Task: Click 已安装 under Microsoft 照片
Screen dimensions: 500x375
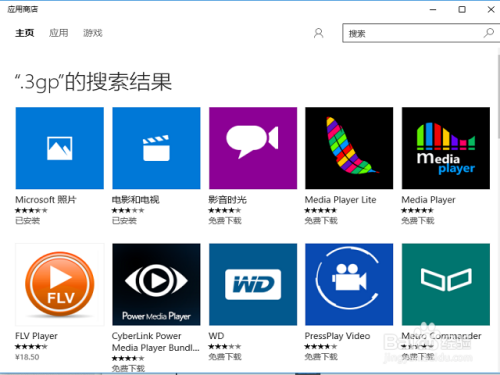Action: 28,221
